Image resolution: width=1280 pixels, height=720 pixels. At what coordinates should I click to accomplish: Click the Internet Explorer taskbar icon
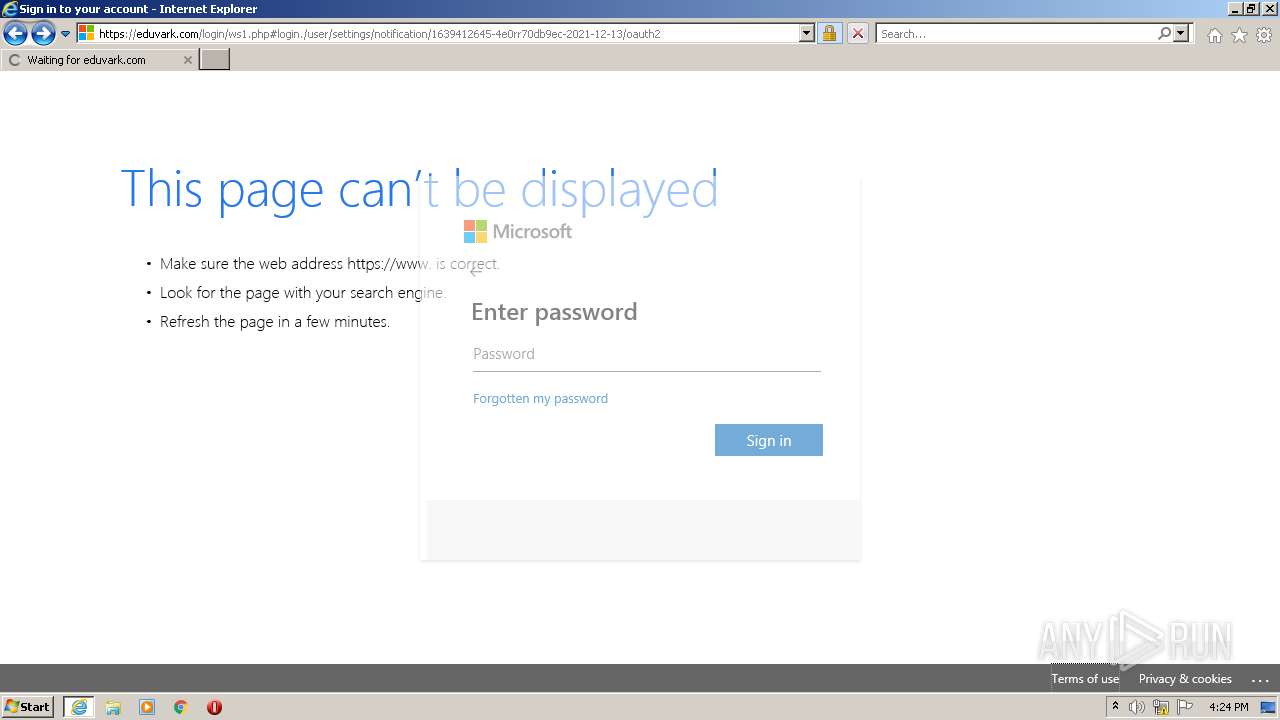click(x=79, y=707)
